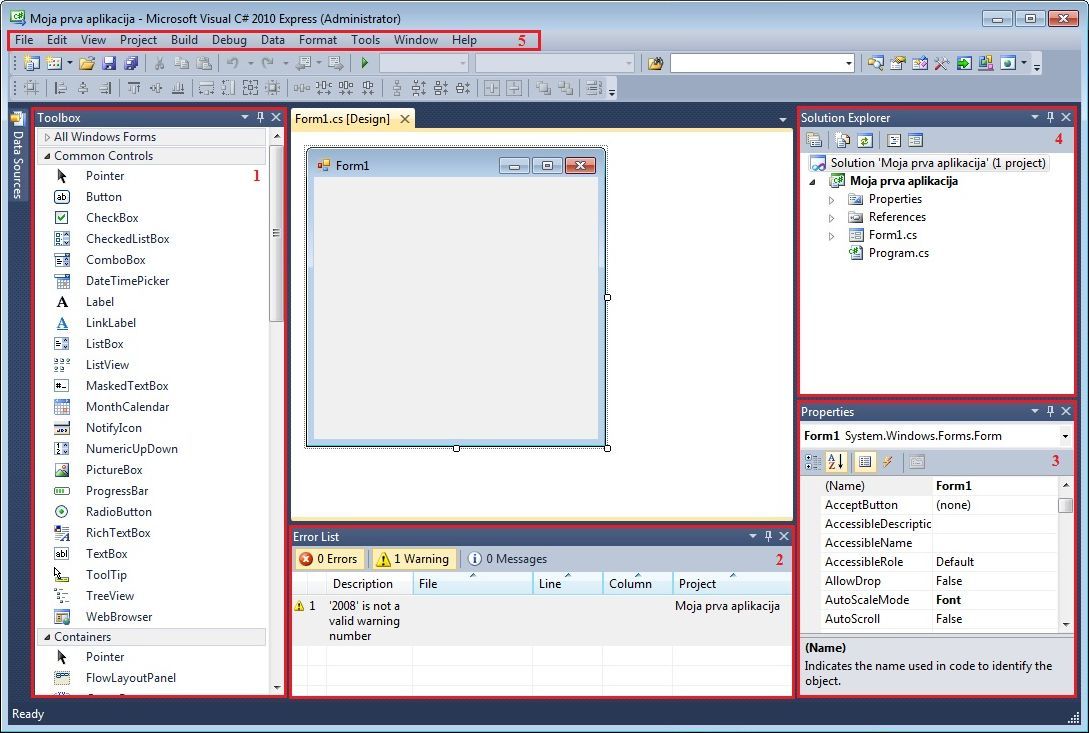Screen dimensions: 1089x733
Task: Toggle the 0 Messages filter
Action: 508,559
